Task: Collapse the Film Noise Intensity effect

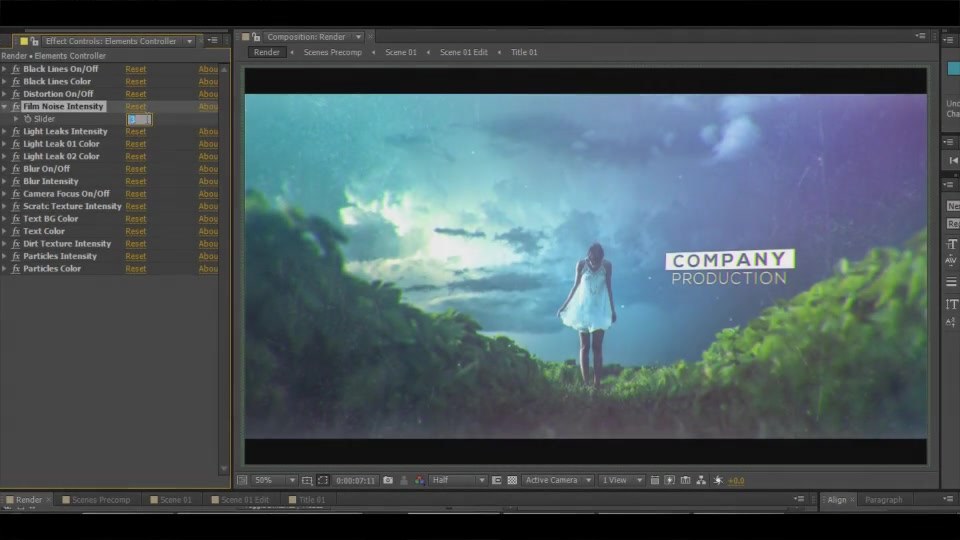Action: [x=5, y=107]
